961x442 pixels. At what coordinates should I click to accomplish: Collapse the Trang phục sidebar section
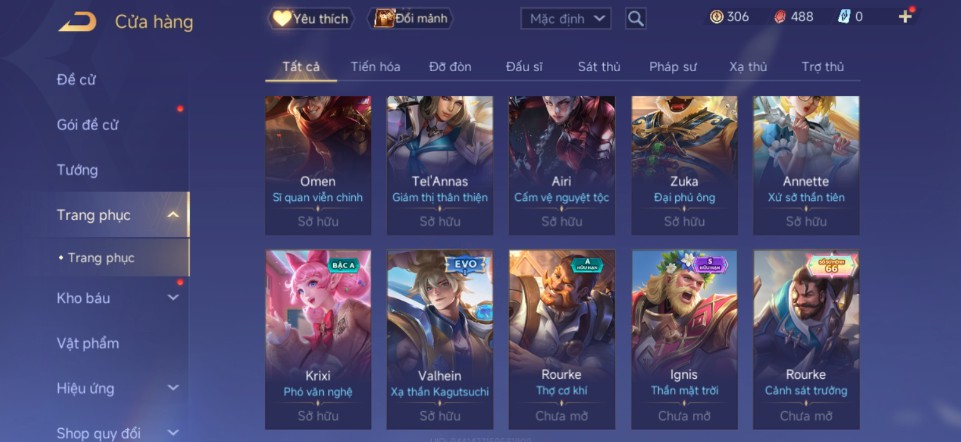(x=173, y=215)
